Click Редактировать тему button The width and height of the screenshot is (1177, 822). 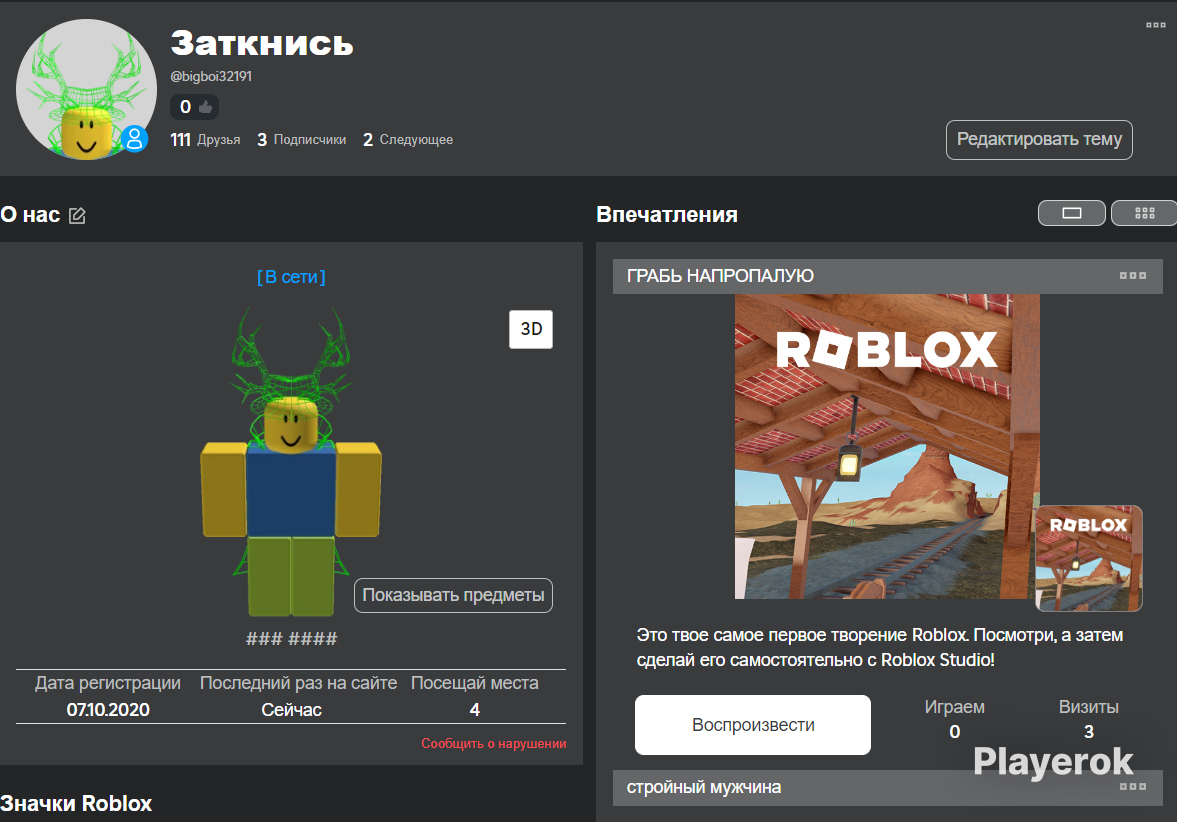tap(1039, 140)
